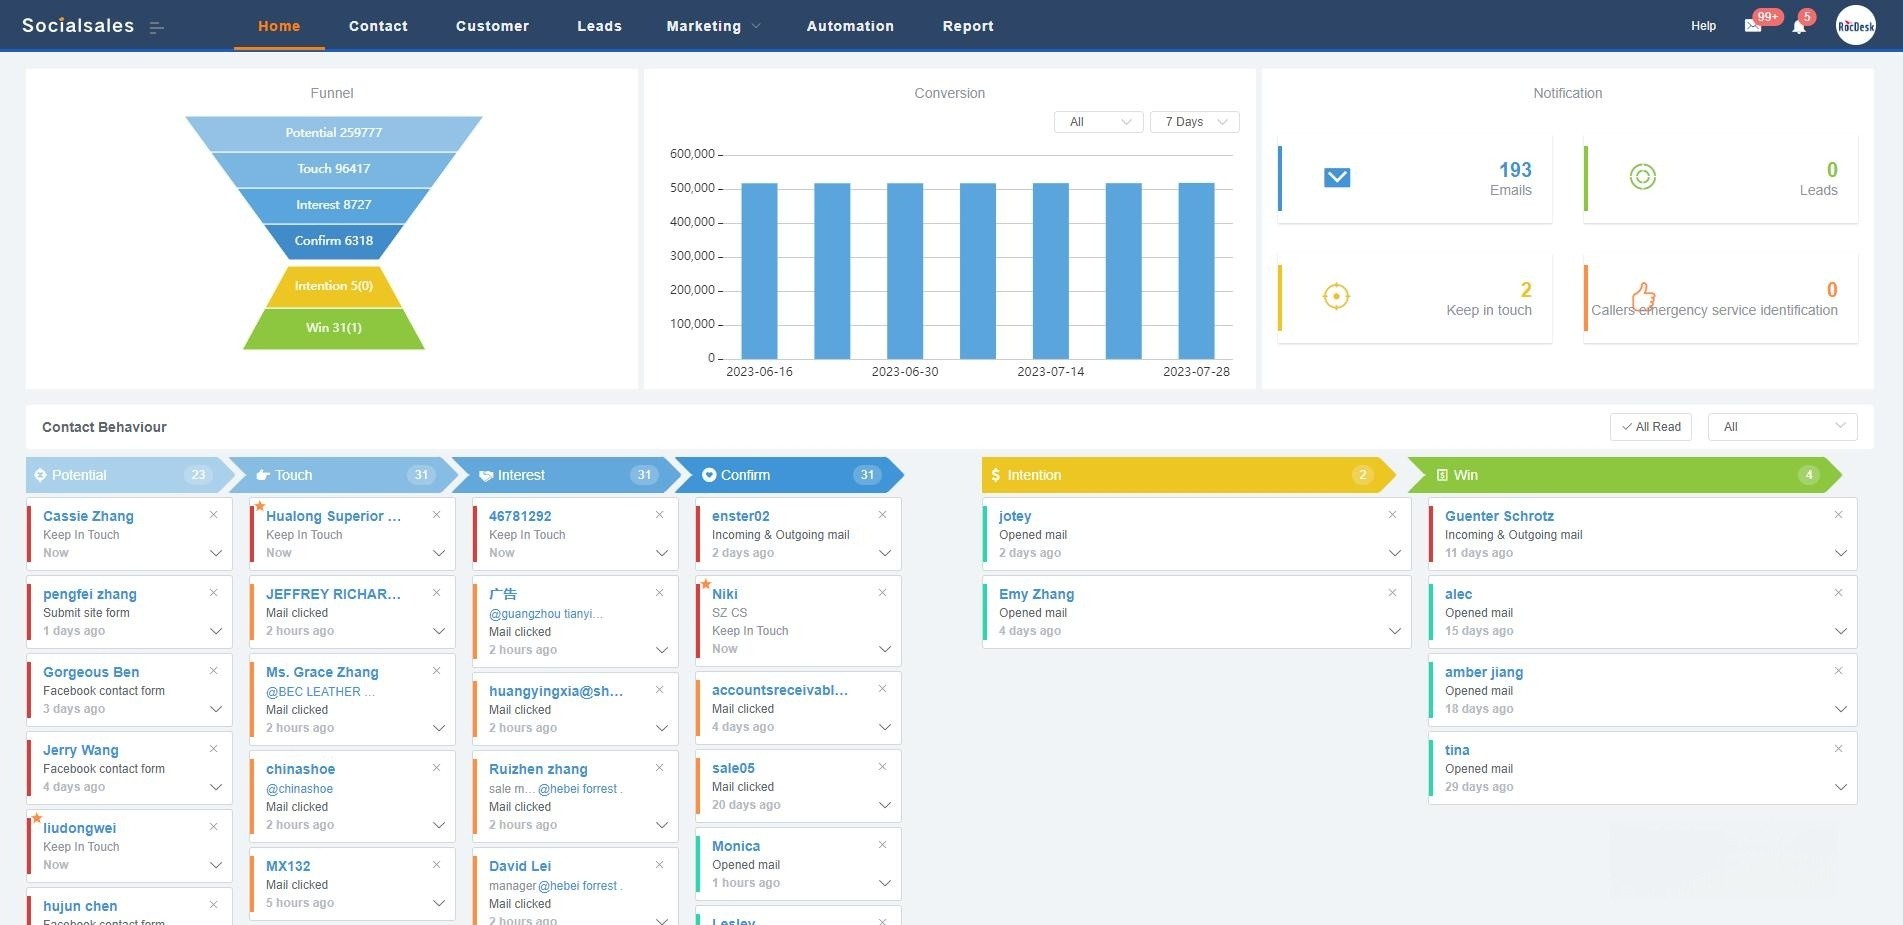Expand the chinashoe card details
Screen dimensions: 1903x925
439,825
